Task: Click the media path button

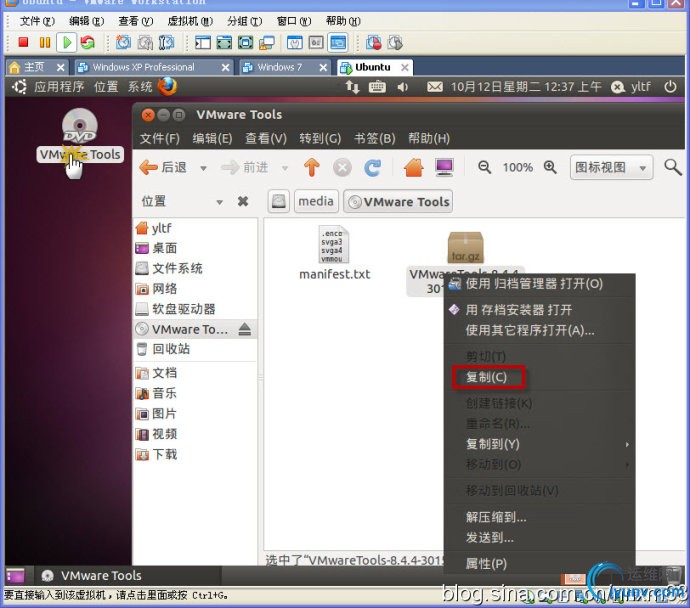Action: (316, 201)
